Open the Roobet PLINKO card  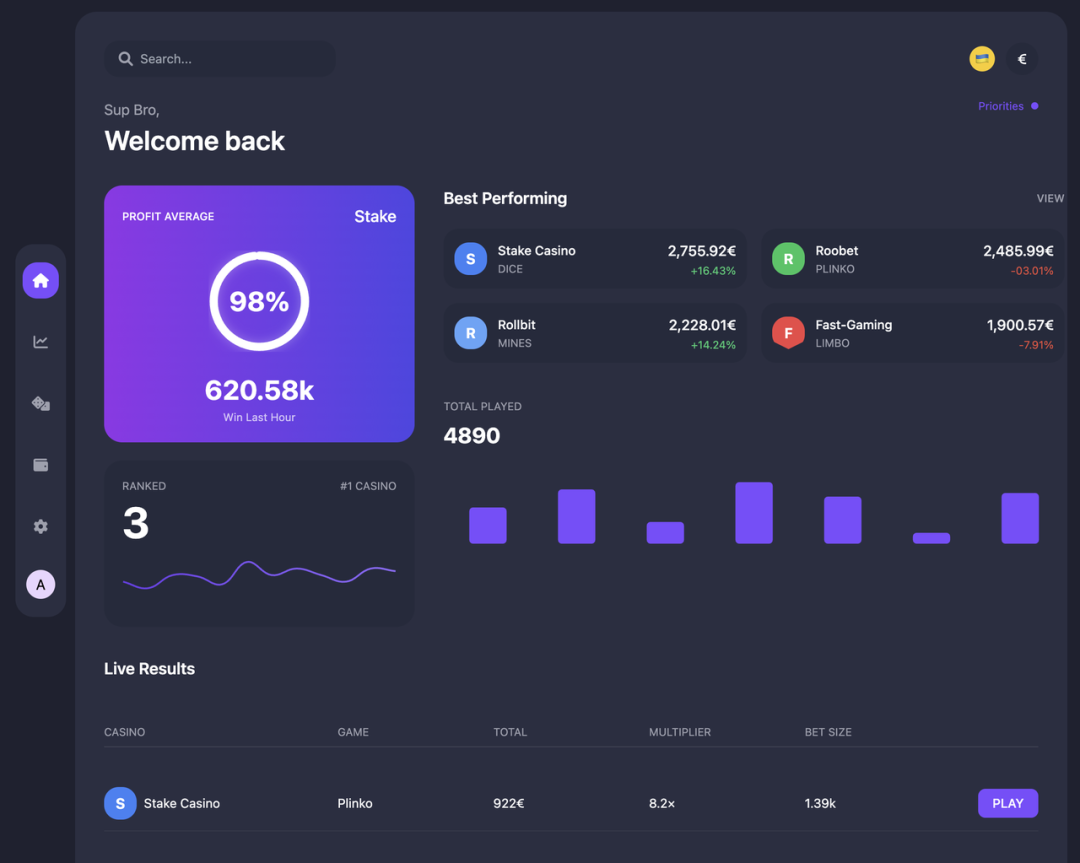[912, 259]
